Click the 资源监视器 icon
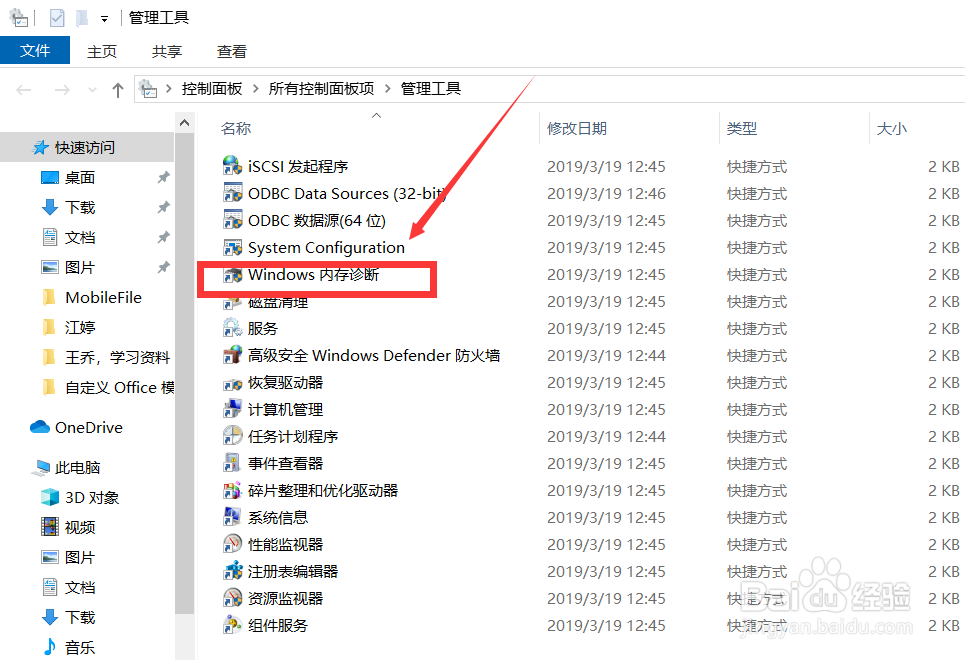This screenshot has width=965, height=660. [x=232, y=598]
